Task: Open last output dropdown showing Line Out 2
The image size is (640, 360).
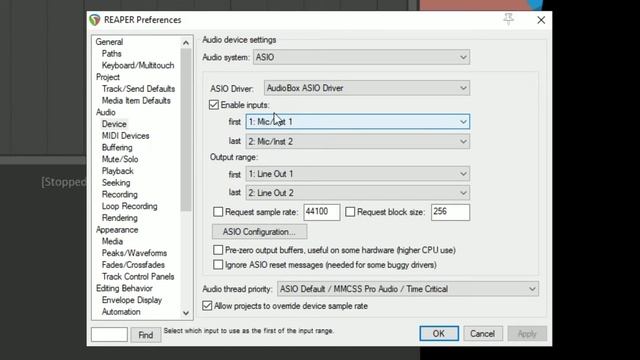Action: (358, 193)
